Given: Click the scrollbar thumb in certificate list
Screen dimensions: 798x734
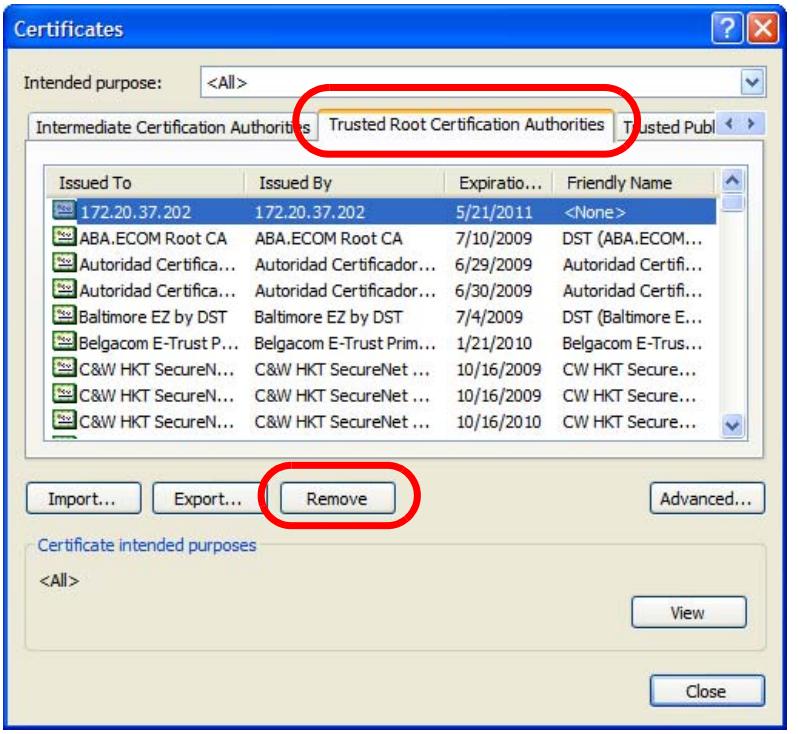Looking at the screenshot, I should (732, 202).
